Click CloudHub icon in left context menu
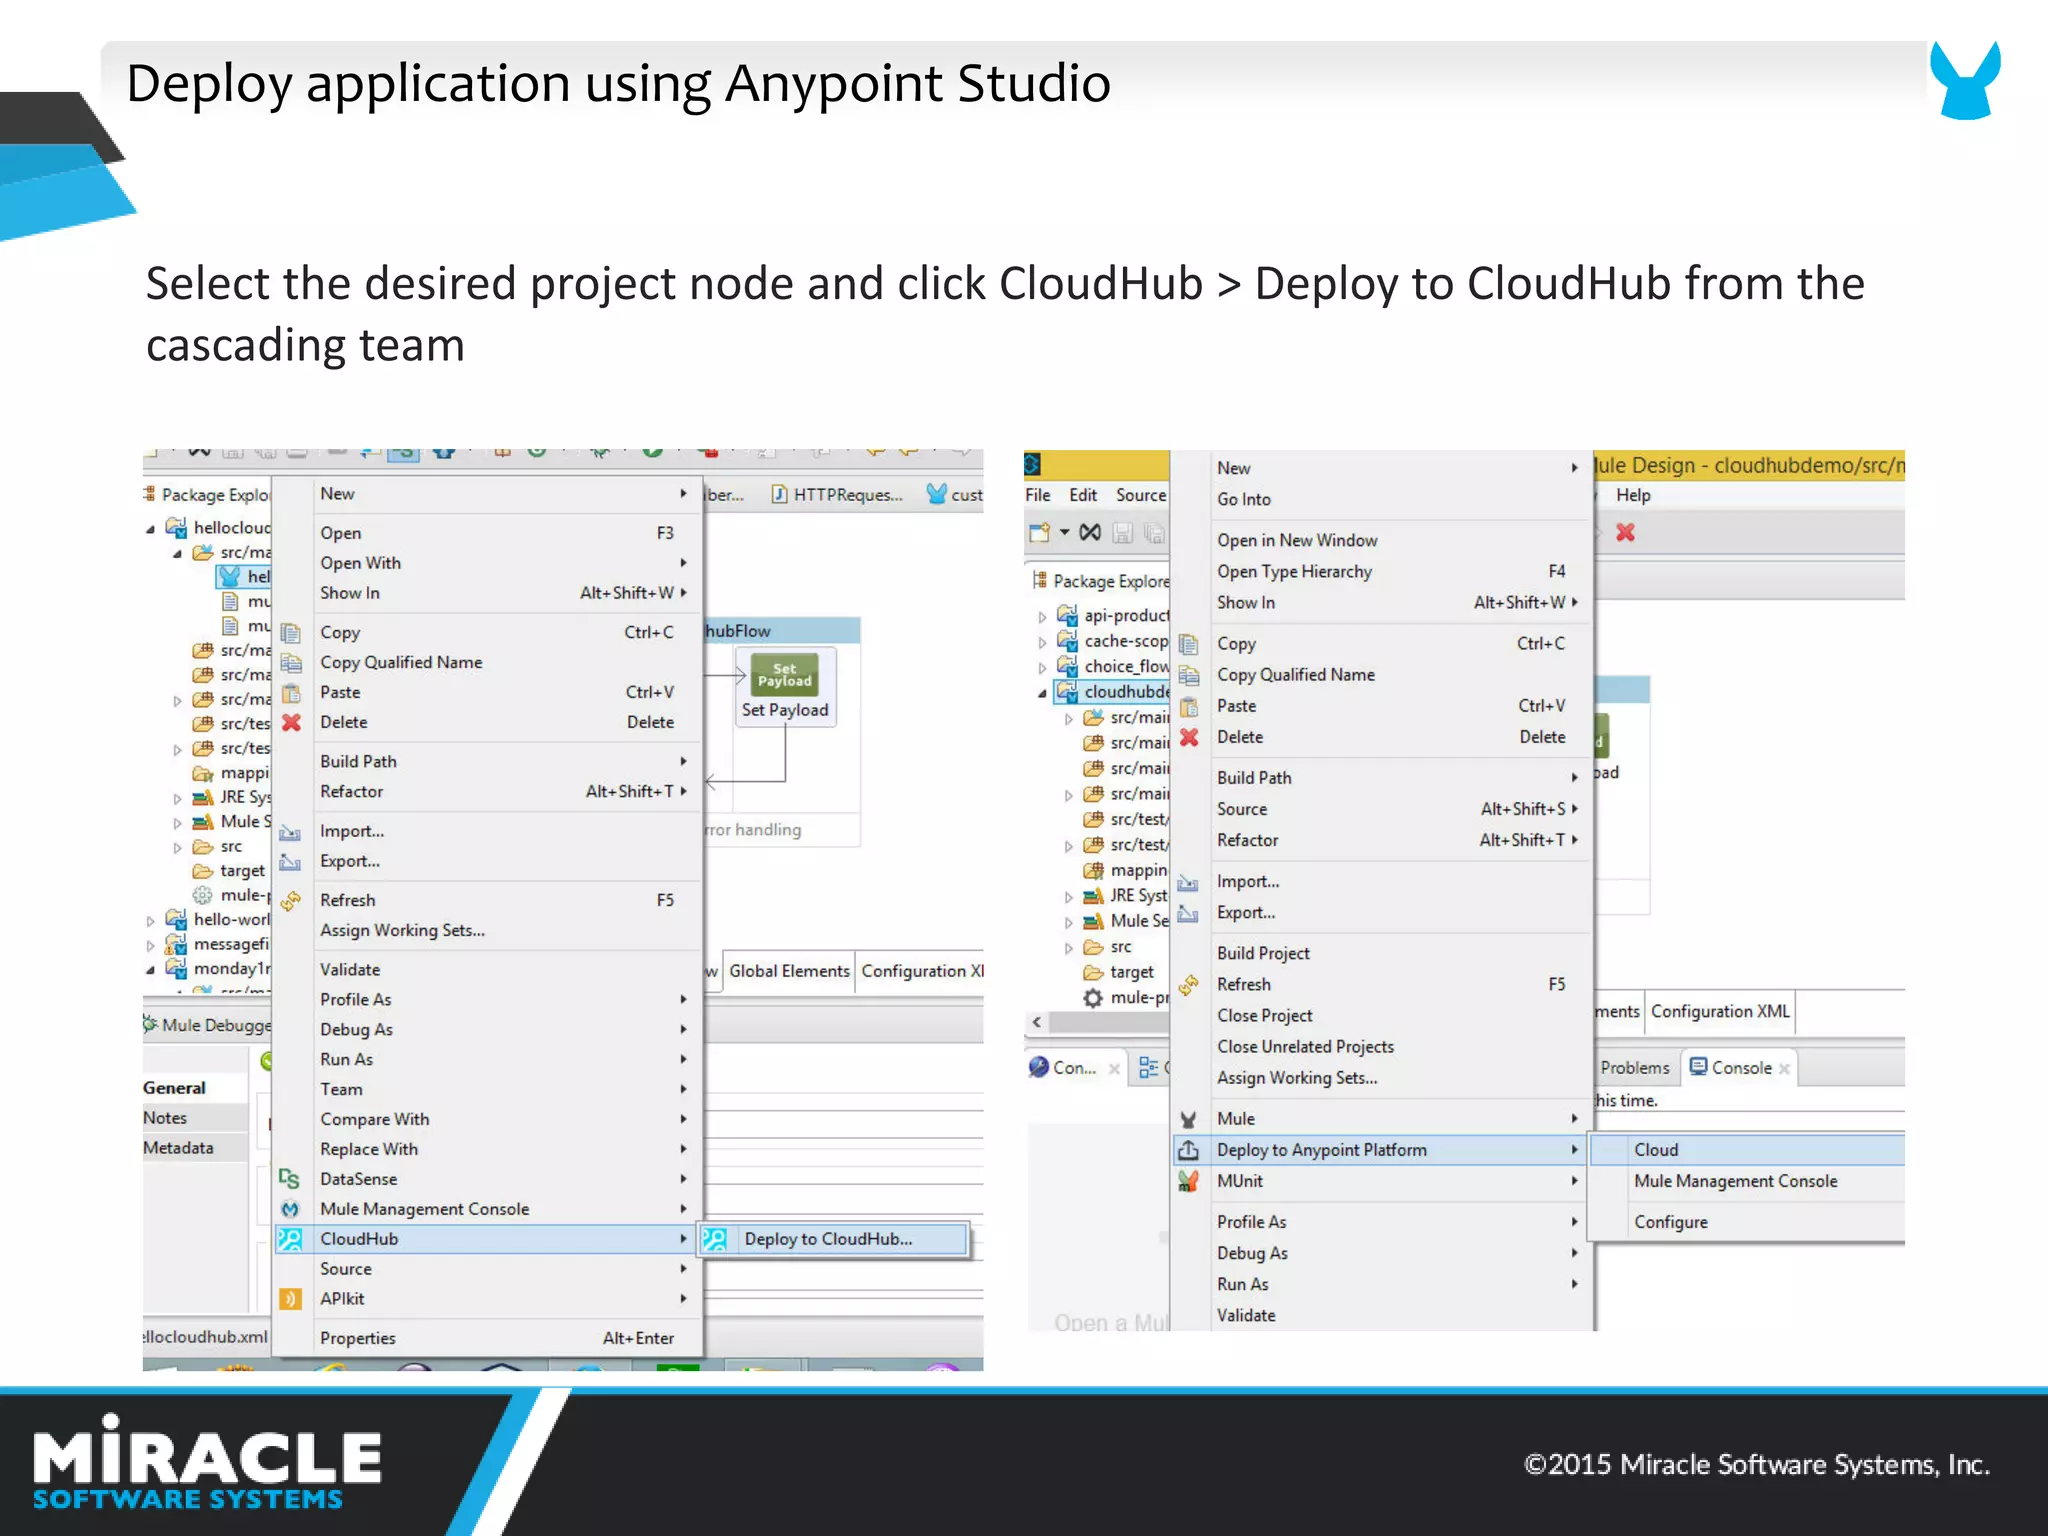This screenshot has width=2048, height=1536. point(289,1239)
